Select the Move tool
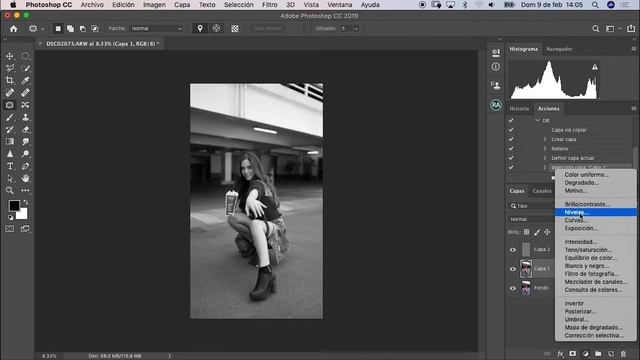Image resolution: width=640 pixels, height=360 pixels. (x=10, y=56)
